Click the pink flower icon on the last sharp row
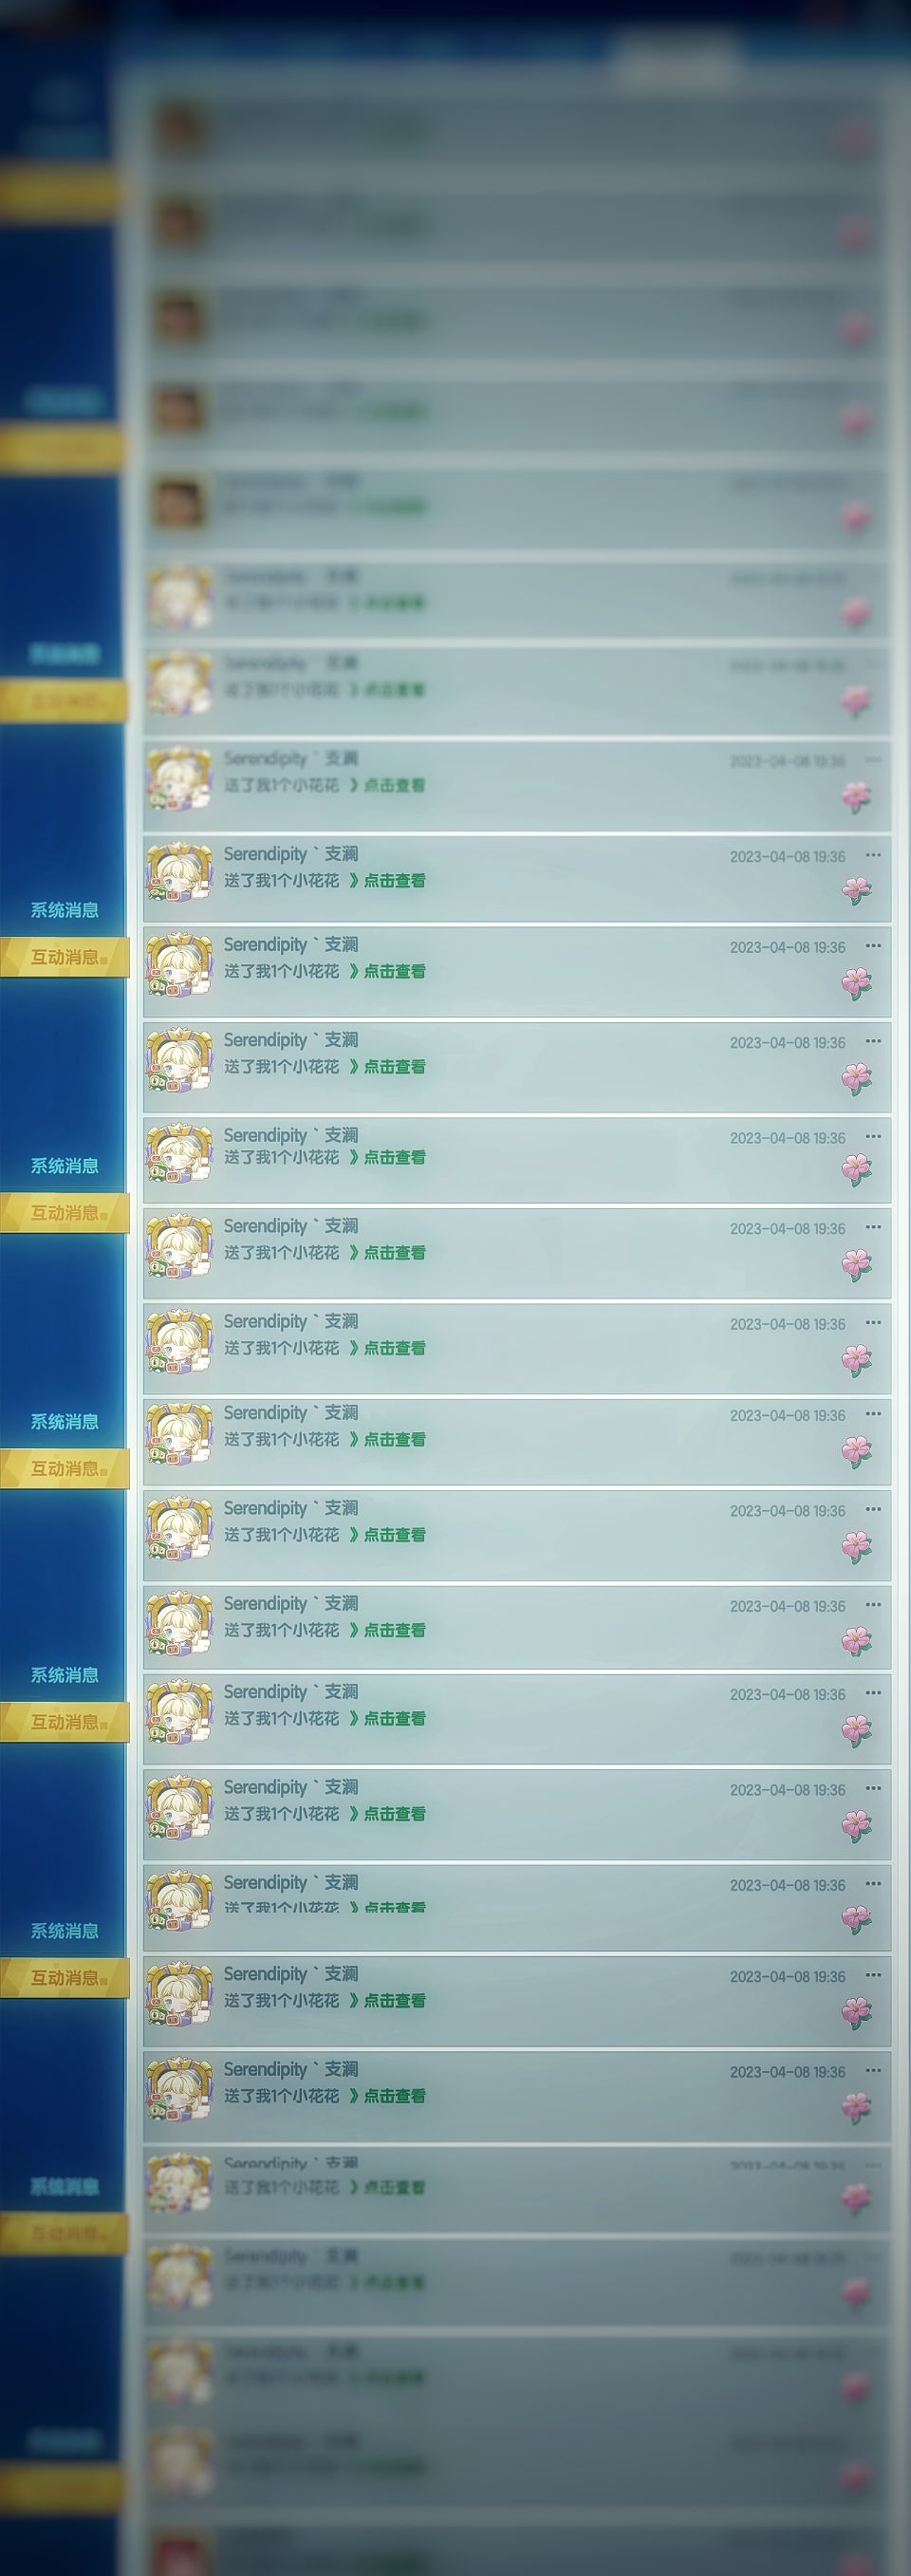Viewport: 911px width, 2576px height. pyautogui.click(x=856, y=2107)
